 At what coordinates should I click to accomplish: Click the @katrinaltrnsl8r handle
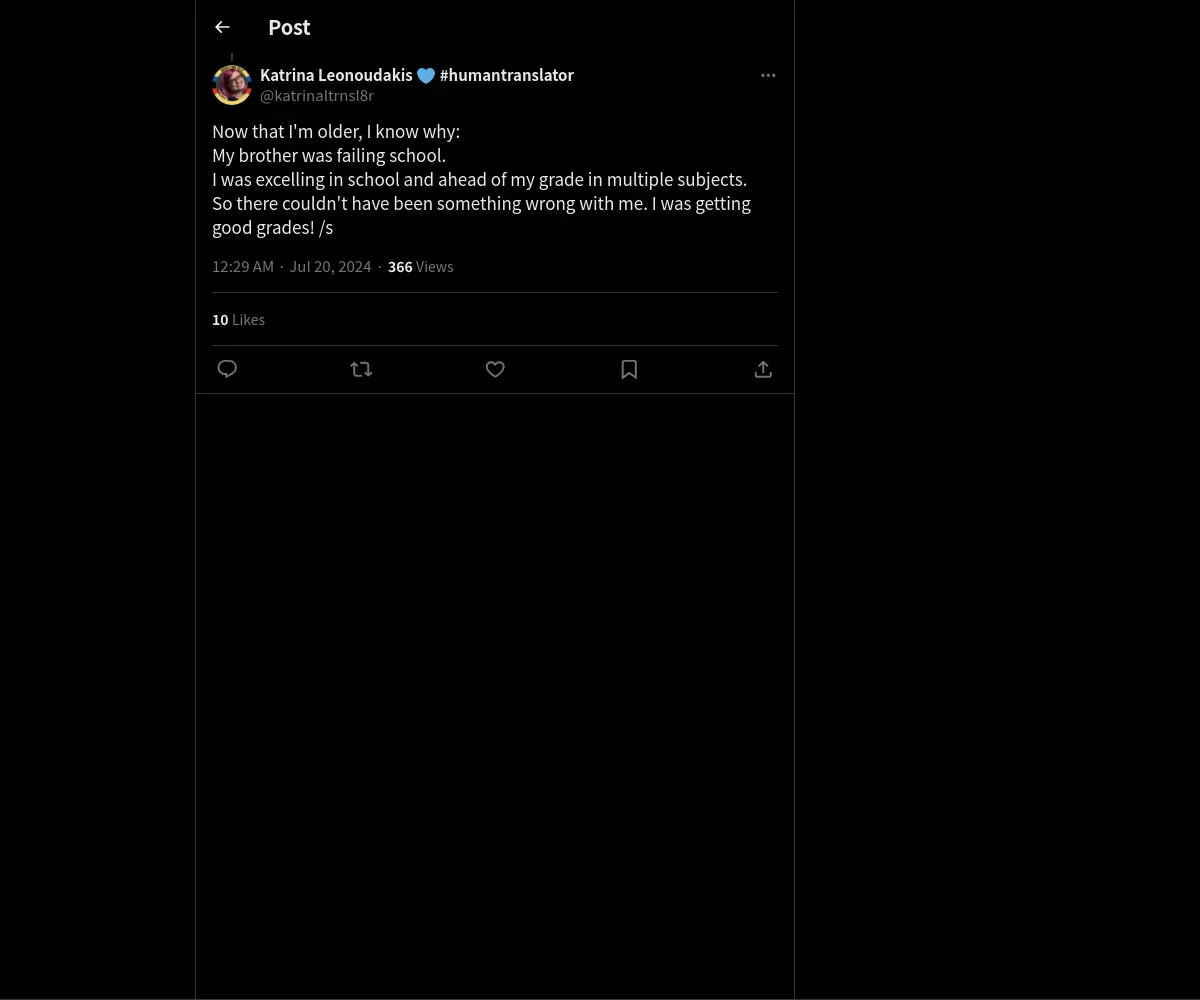coord(317,96)
